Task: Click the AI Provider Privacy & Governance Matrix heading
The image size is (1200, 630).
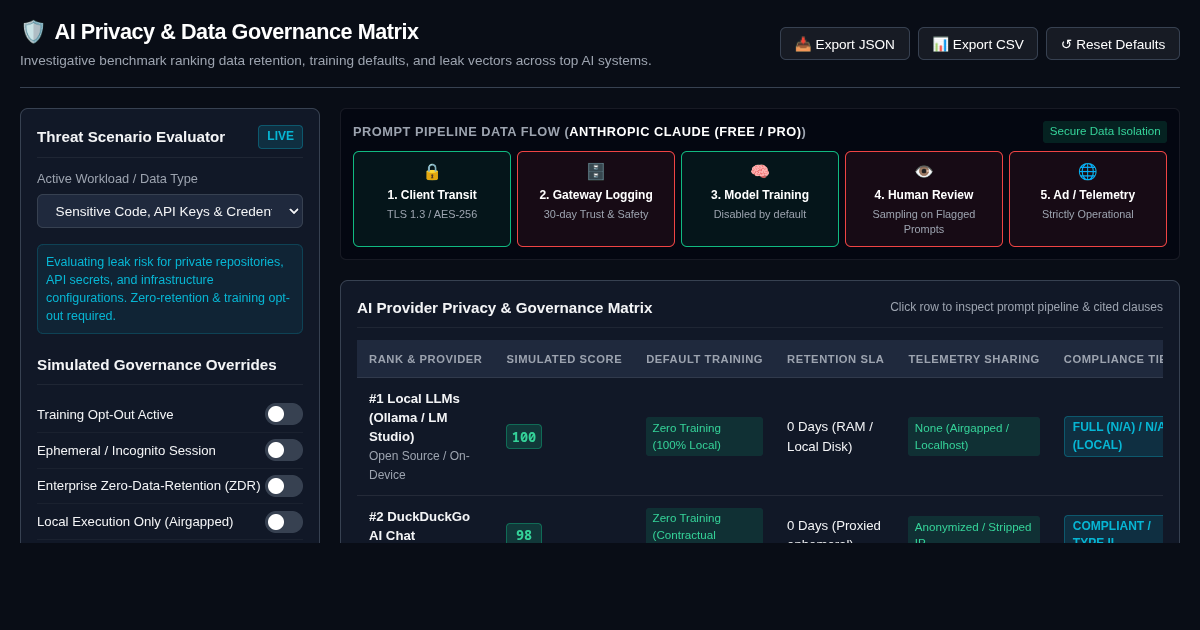Action: tap(505, 308)
